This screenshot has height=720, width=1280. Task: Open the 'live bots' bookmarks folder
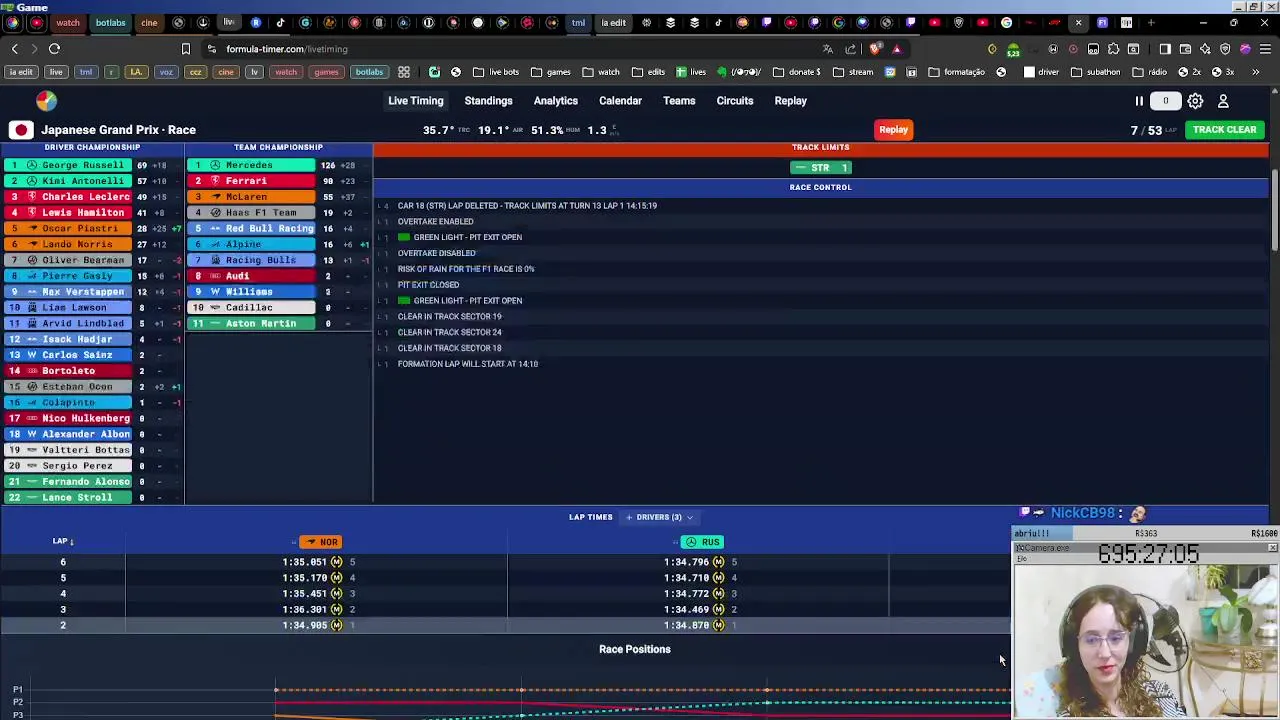(x=496, y=72)
